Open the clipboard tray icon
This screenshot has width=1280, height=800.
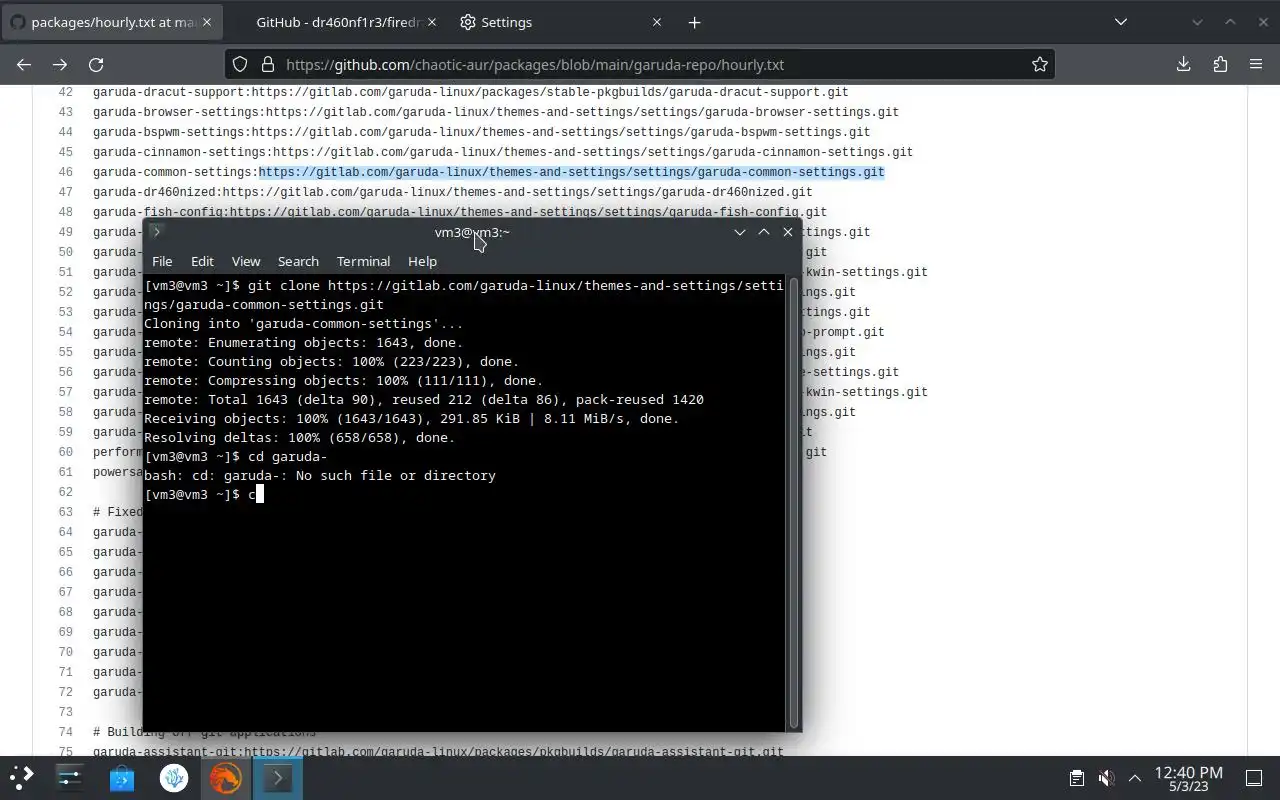1076,778
